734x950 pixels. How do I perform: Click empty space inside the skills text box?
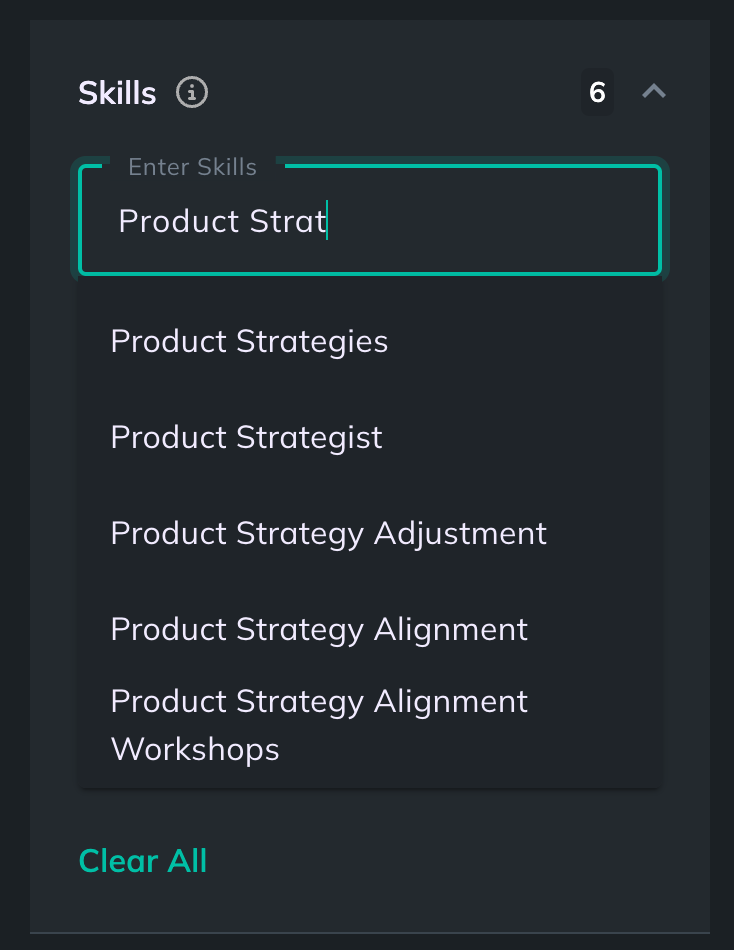tap(491, 221)
